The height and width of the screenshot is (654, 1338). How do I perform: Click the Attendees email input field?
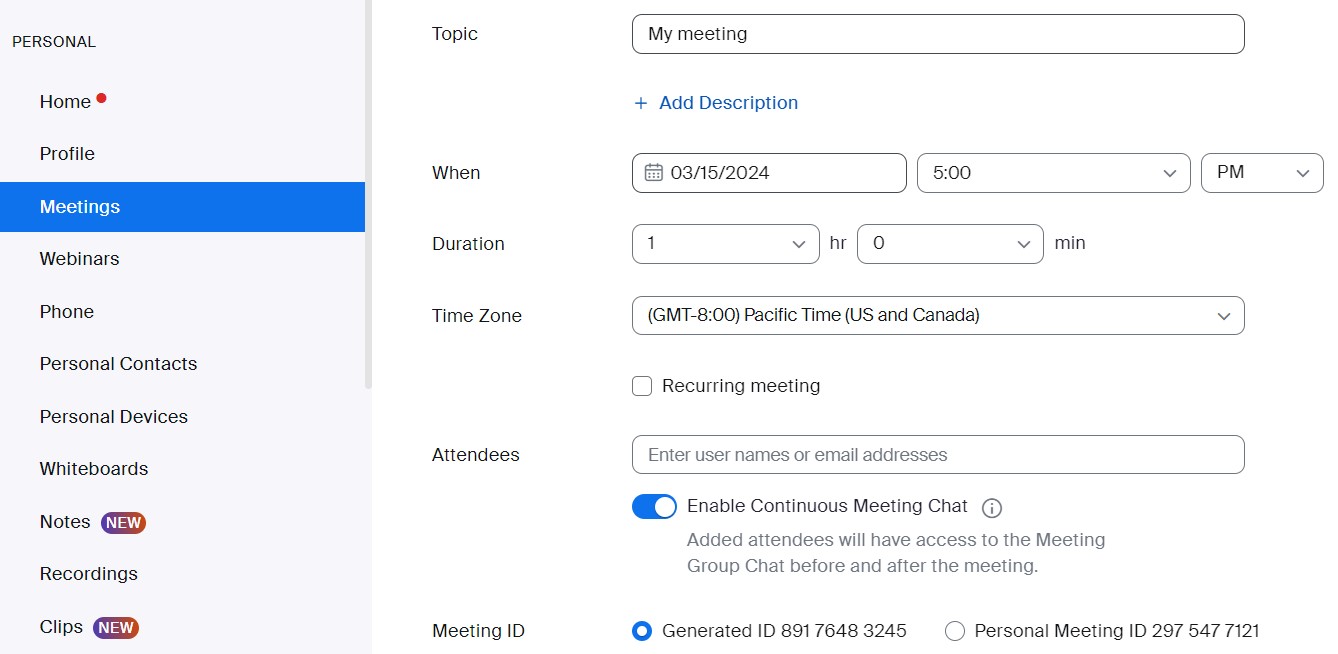pyautogui.click(x=938, y=454)
